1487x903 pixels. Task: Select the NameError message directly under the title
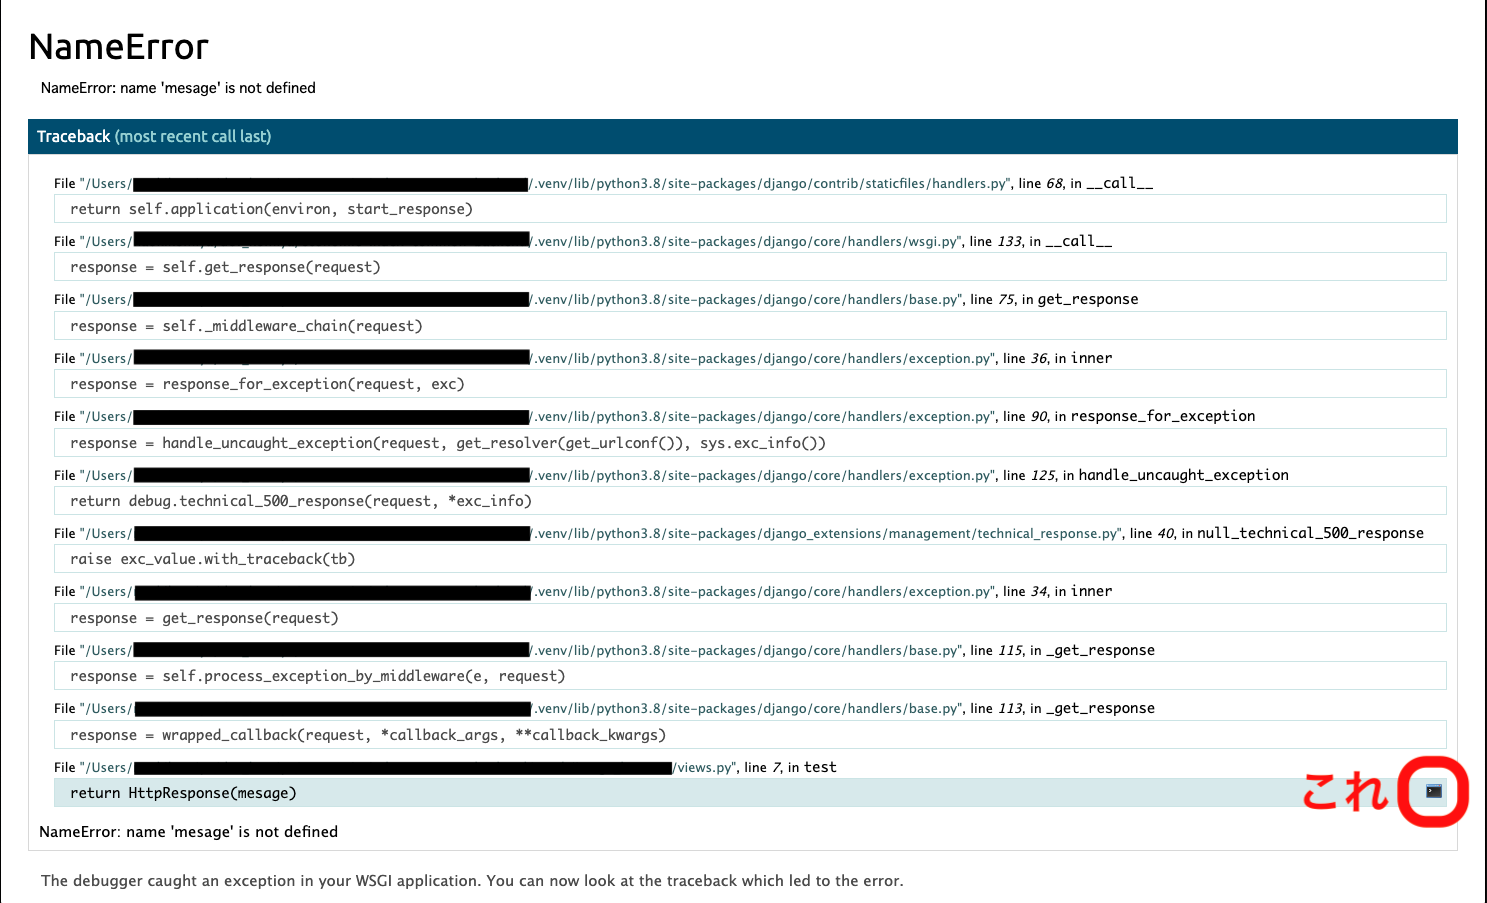(x=178, y=88)
